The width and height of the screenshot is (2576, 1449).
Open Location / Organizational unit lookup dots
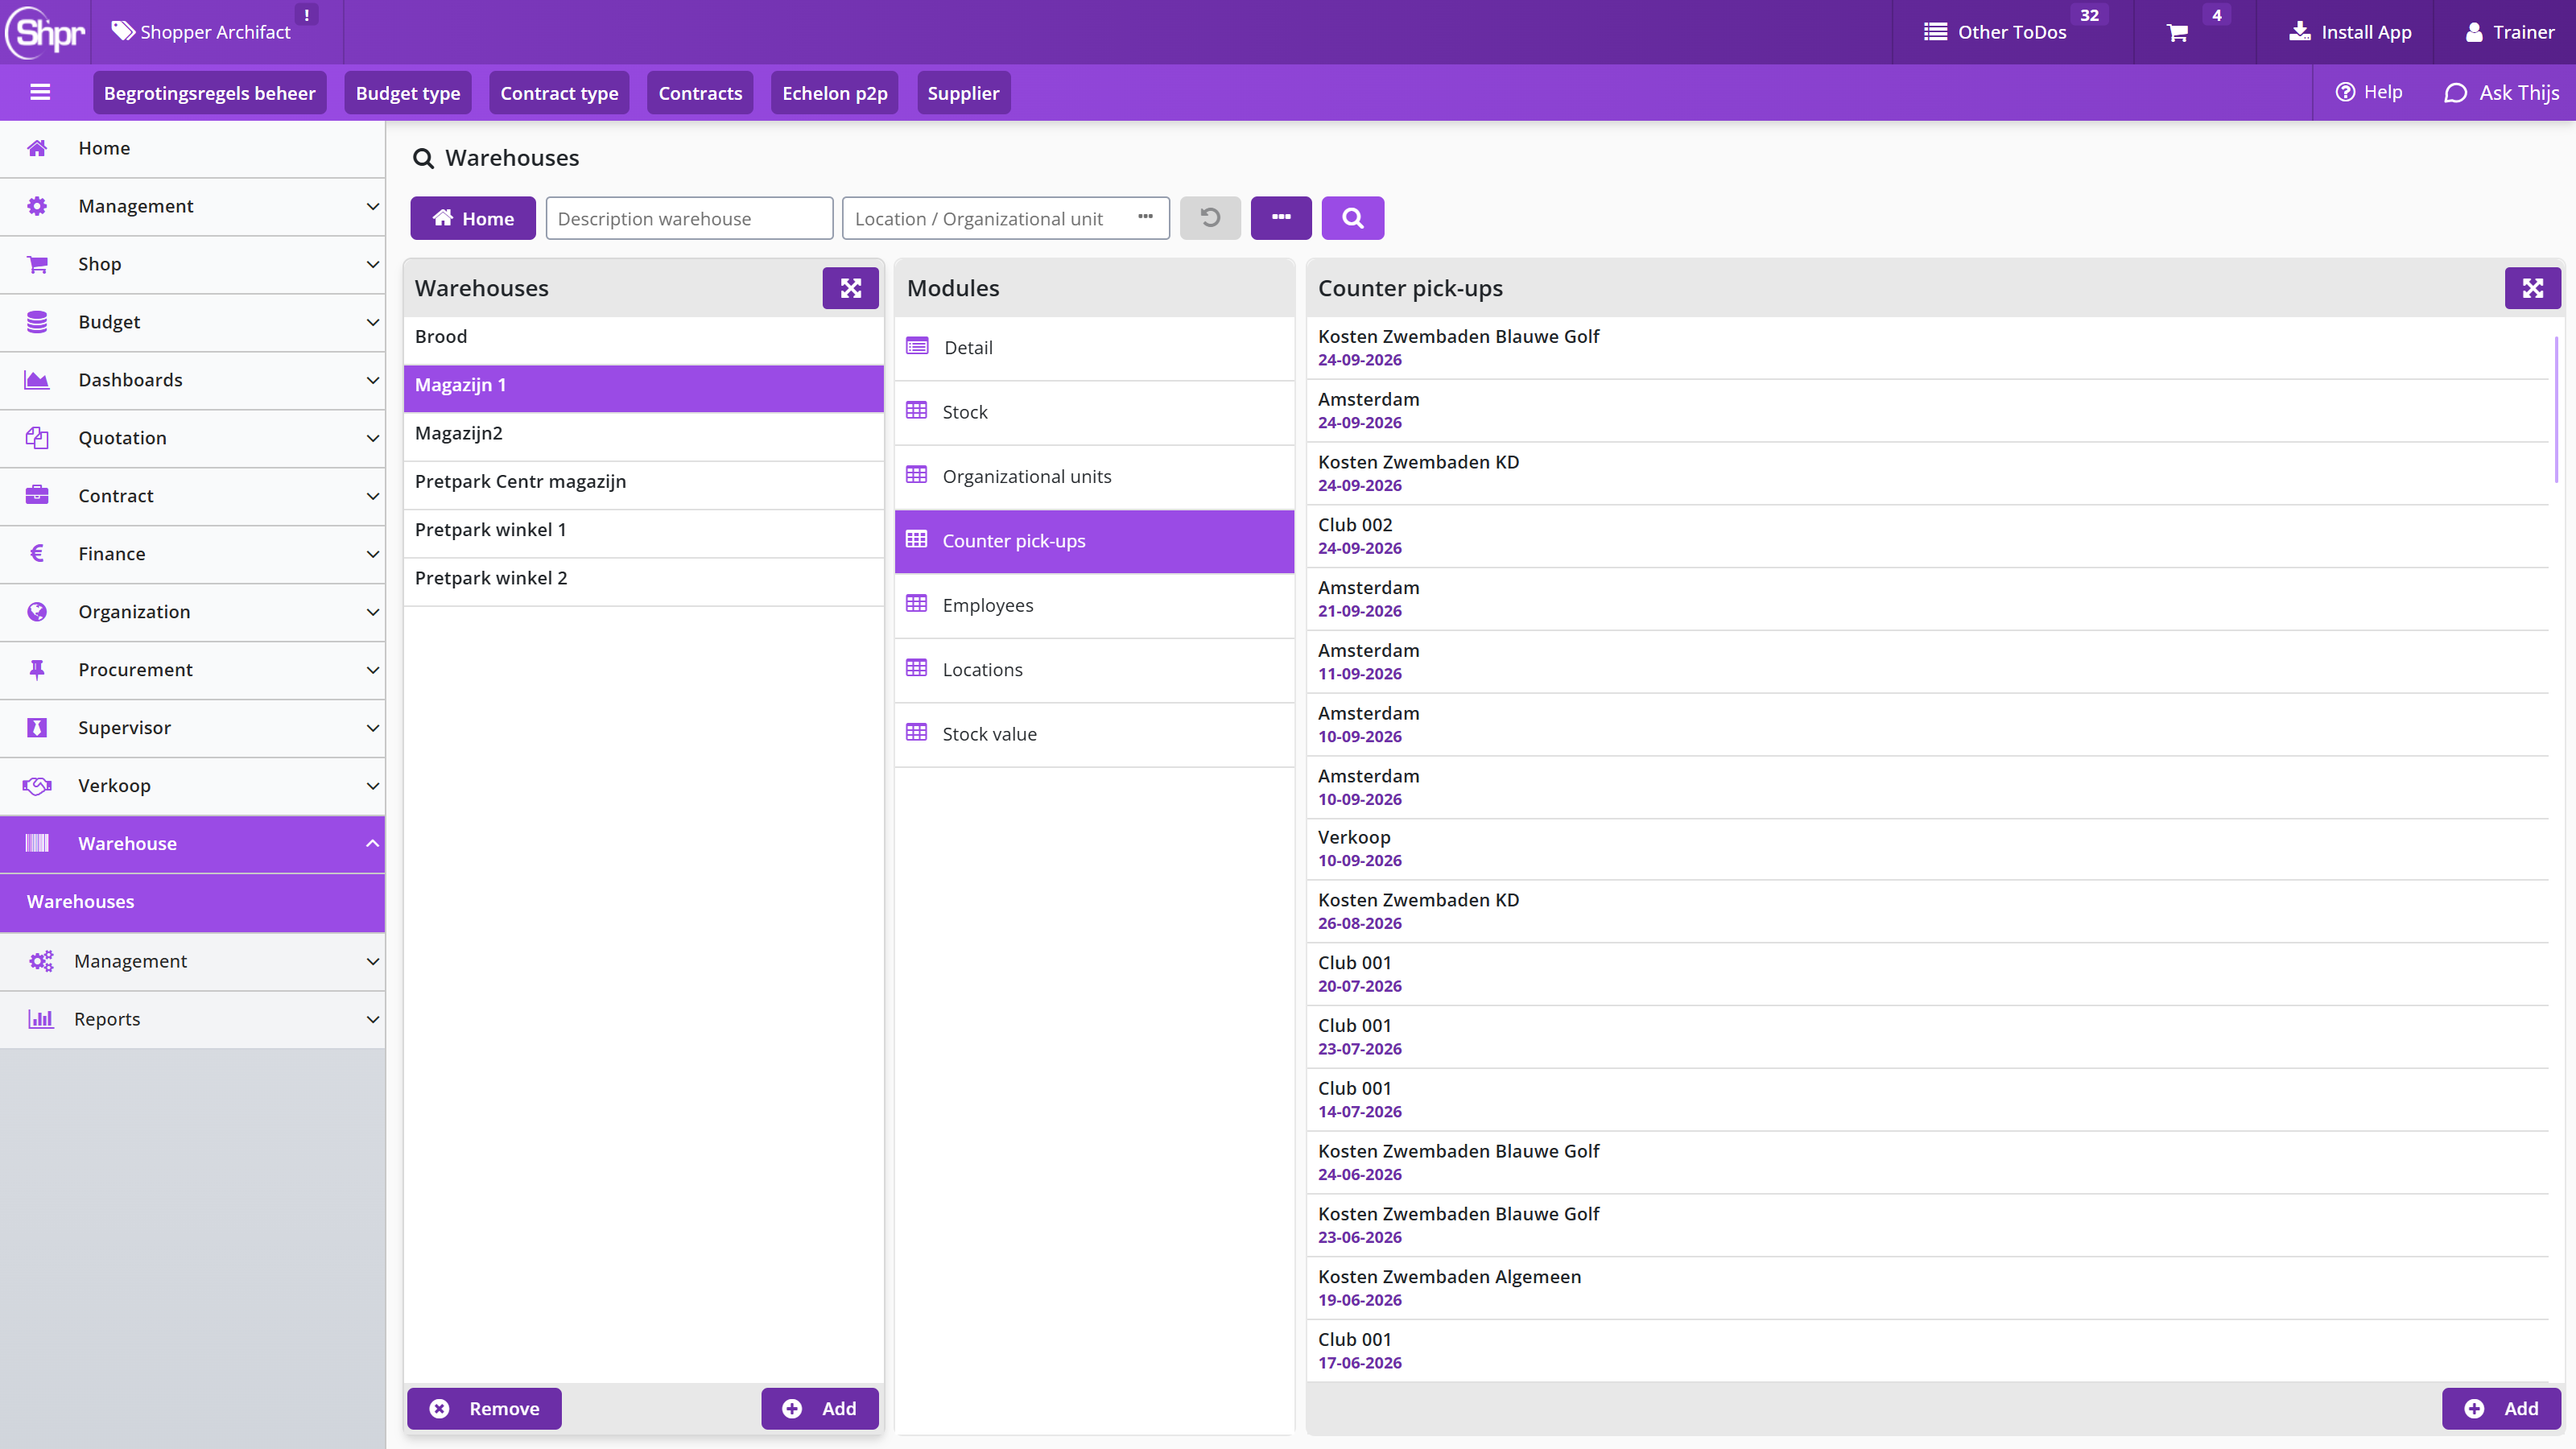coord(1145,217)
